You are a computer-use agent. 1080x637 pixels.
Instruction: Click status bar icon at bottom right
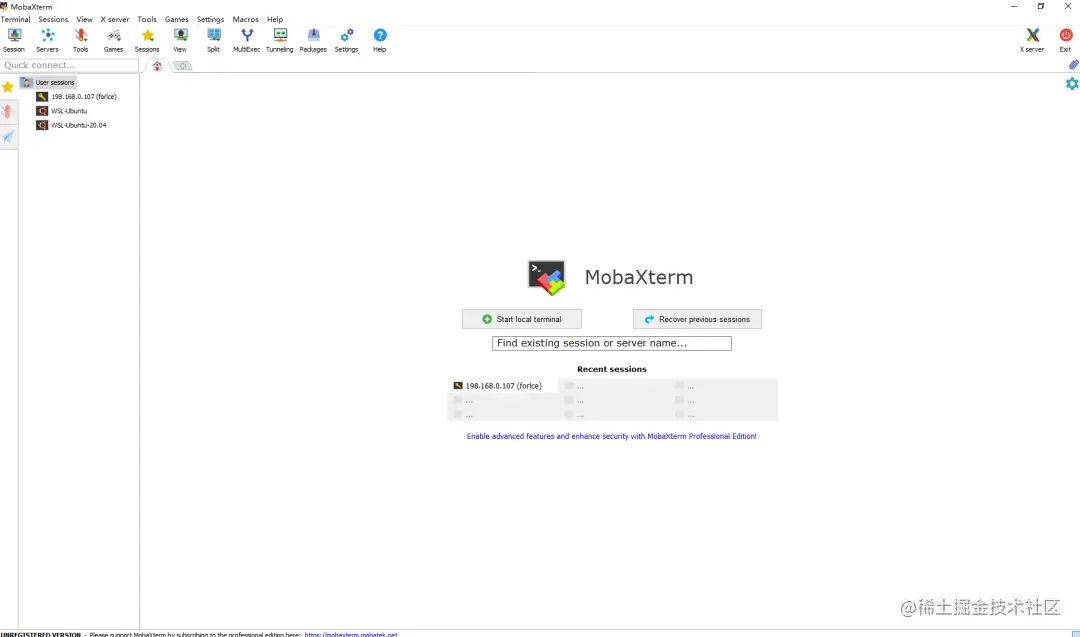(1075, 634)
